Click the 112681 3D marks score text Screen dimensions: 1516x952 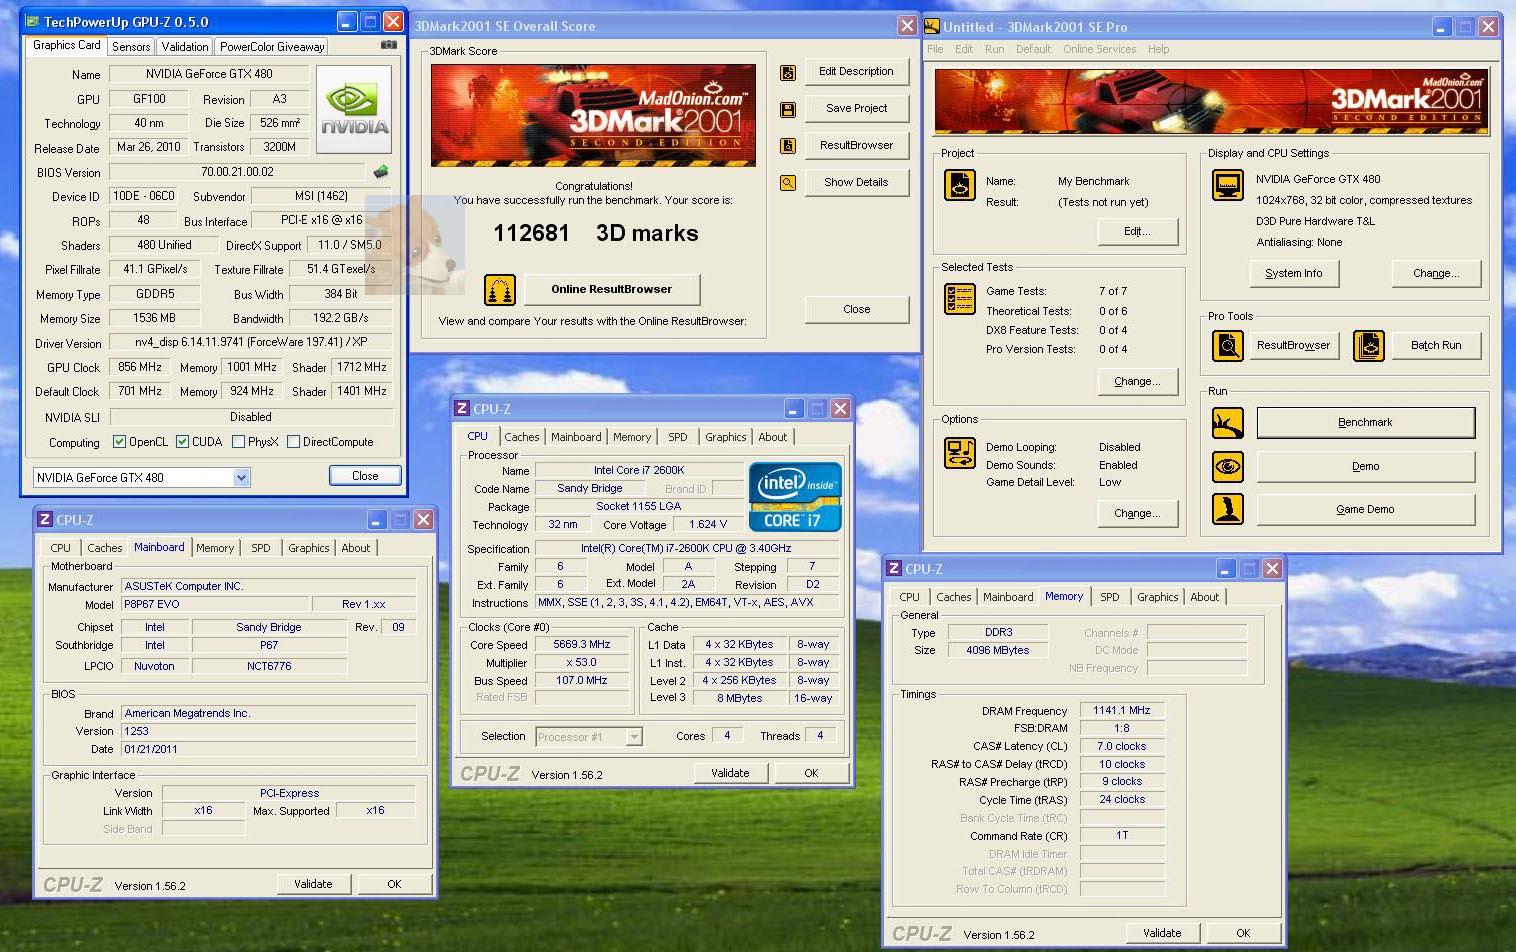[x=596, y=233]
